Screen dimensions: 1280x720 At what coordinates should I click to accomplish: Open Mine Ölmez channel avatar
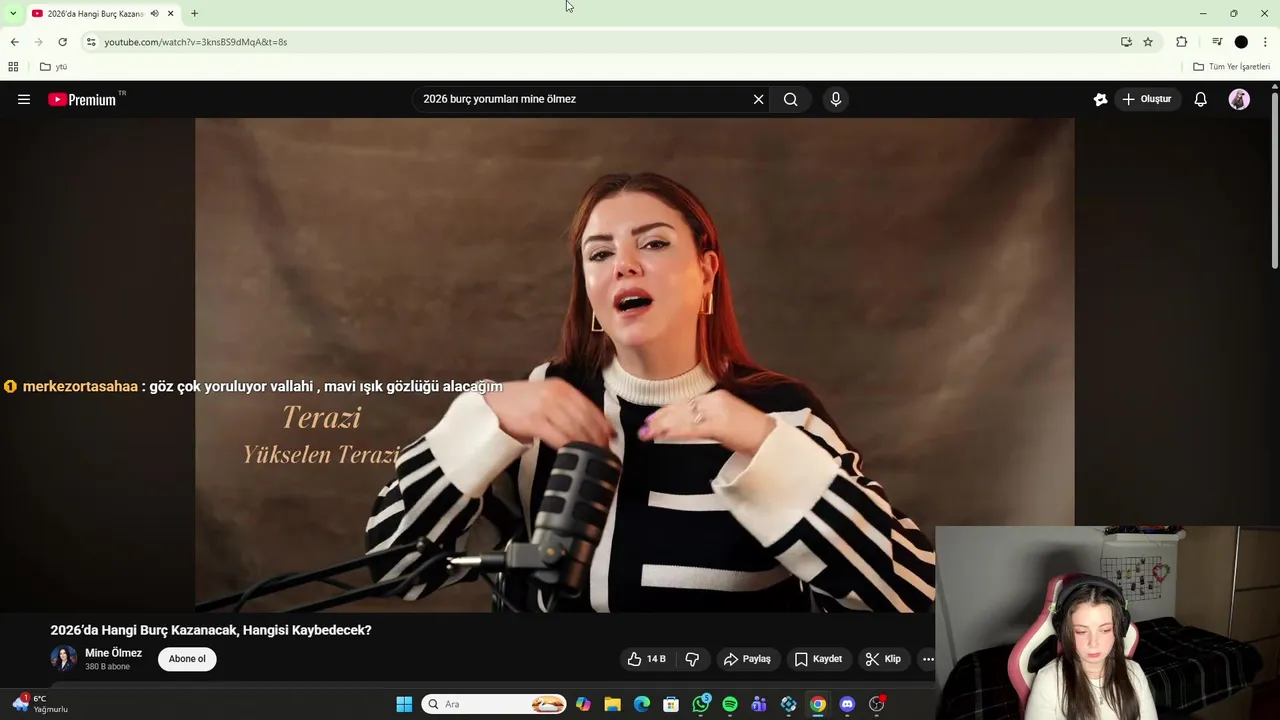64,659
